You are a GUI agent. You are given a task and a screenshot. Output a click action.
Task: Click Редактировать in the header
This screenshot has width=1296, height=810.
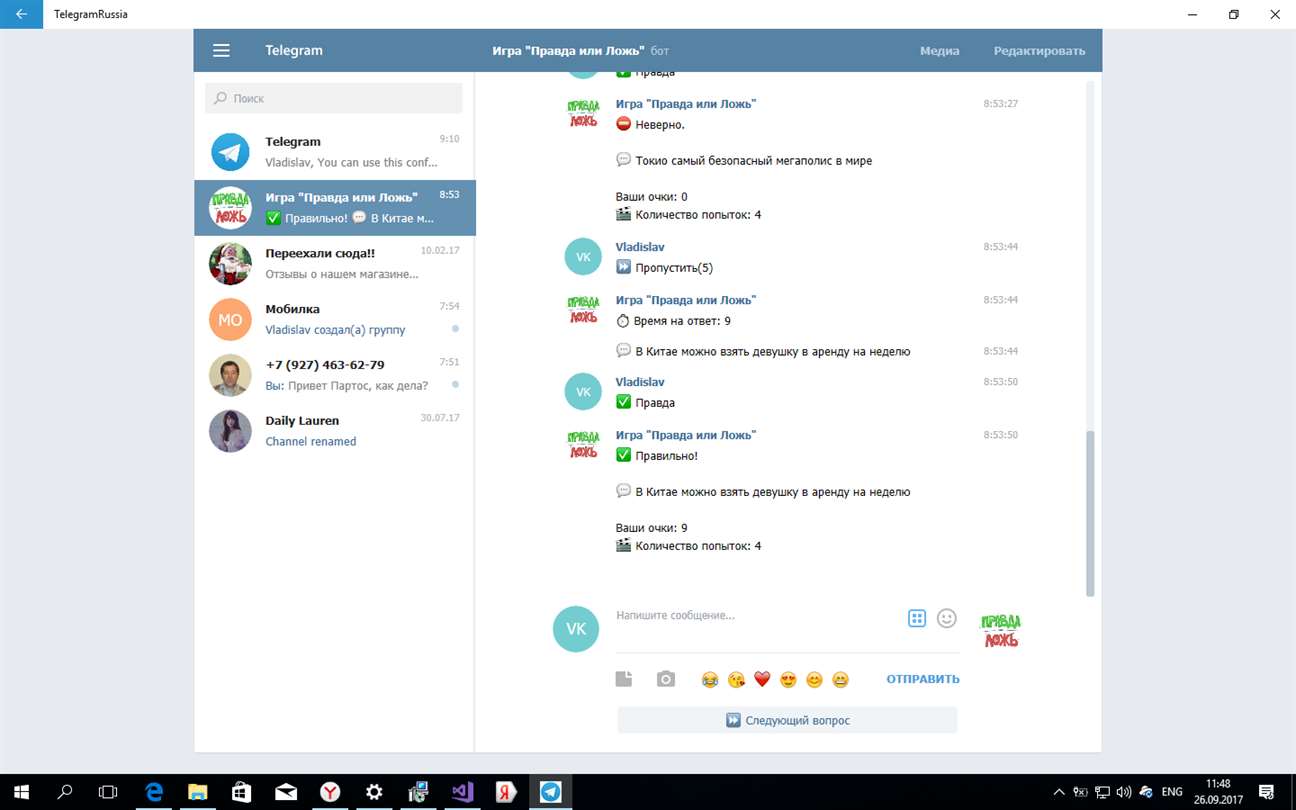tap(1039, 51)
